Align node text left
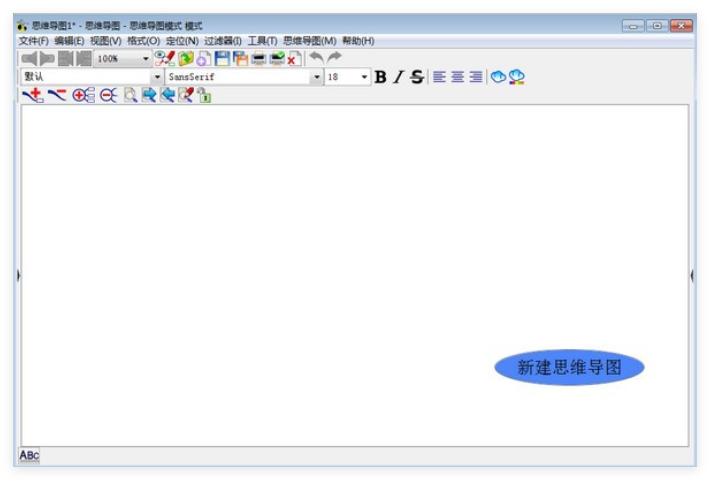Image resolution: width=710 pixels, height=480 pixels. (439, 77)
